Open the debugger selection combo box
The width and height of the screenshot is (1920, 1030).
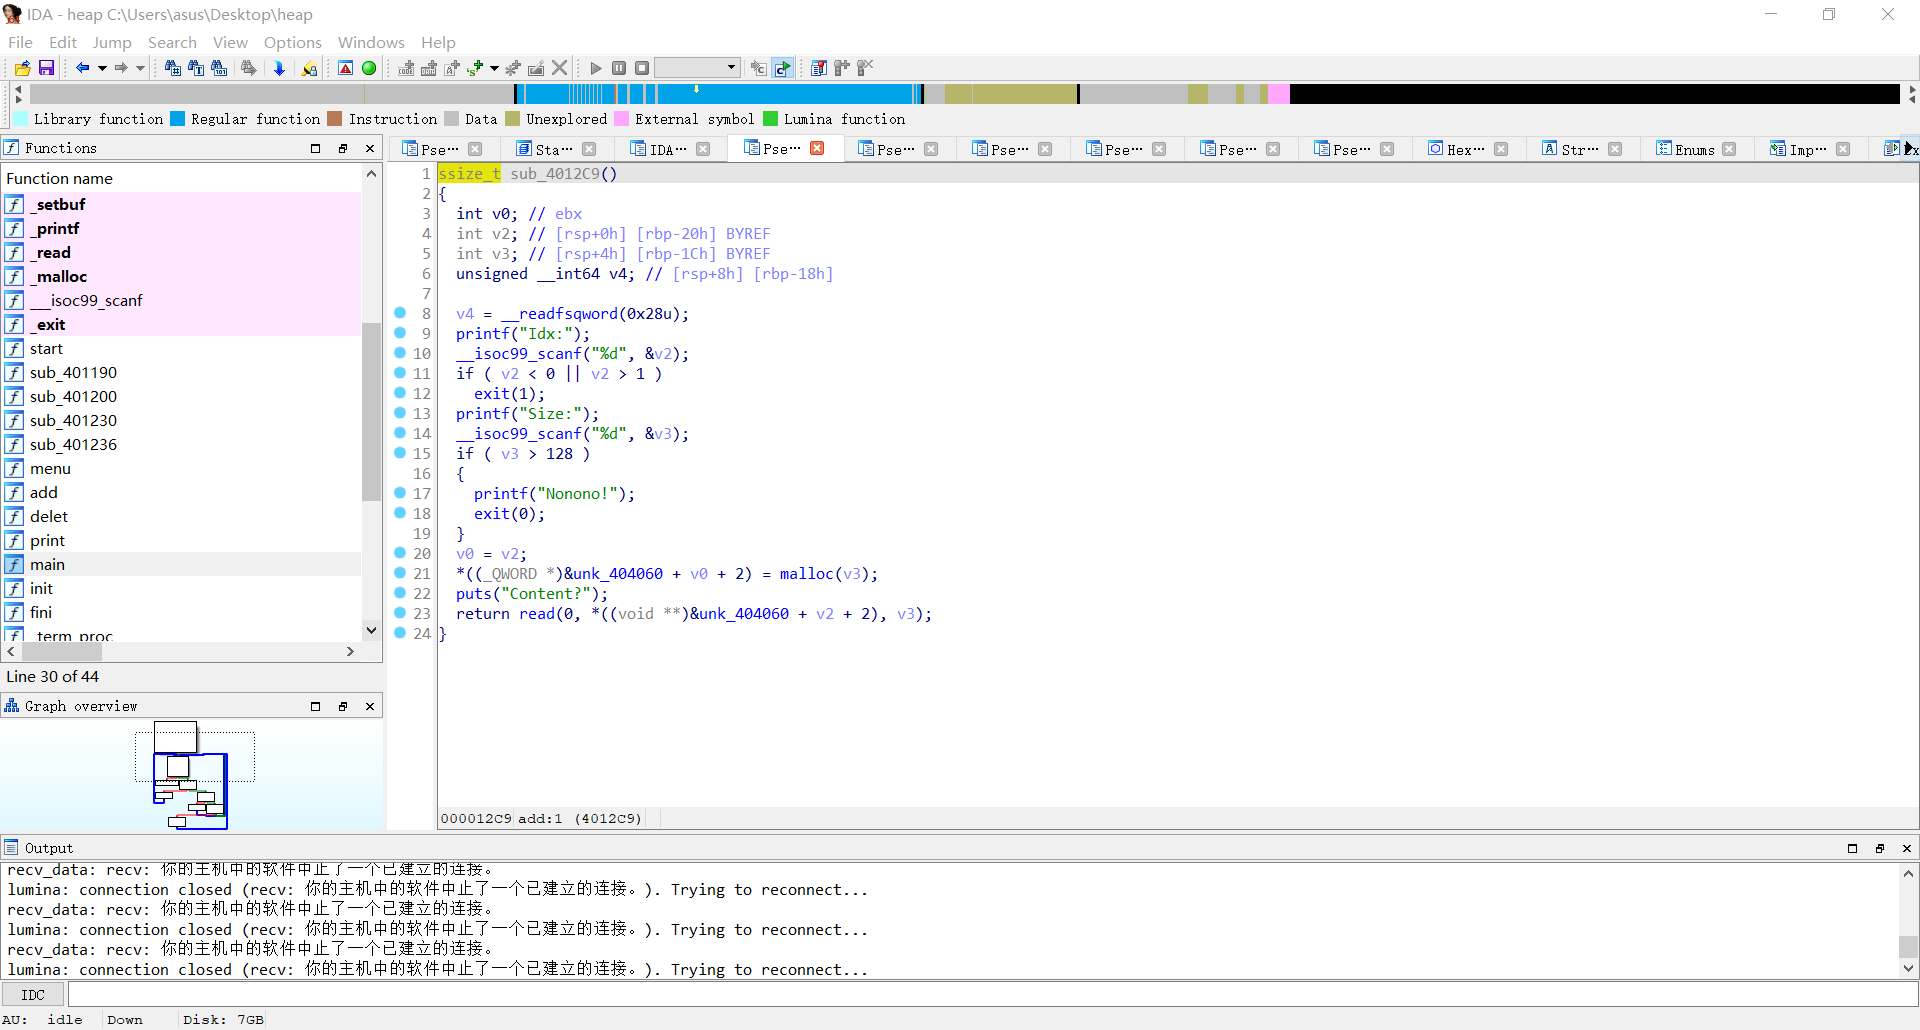pyautogui.click(x=697, y=68)
